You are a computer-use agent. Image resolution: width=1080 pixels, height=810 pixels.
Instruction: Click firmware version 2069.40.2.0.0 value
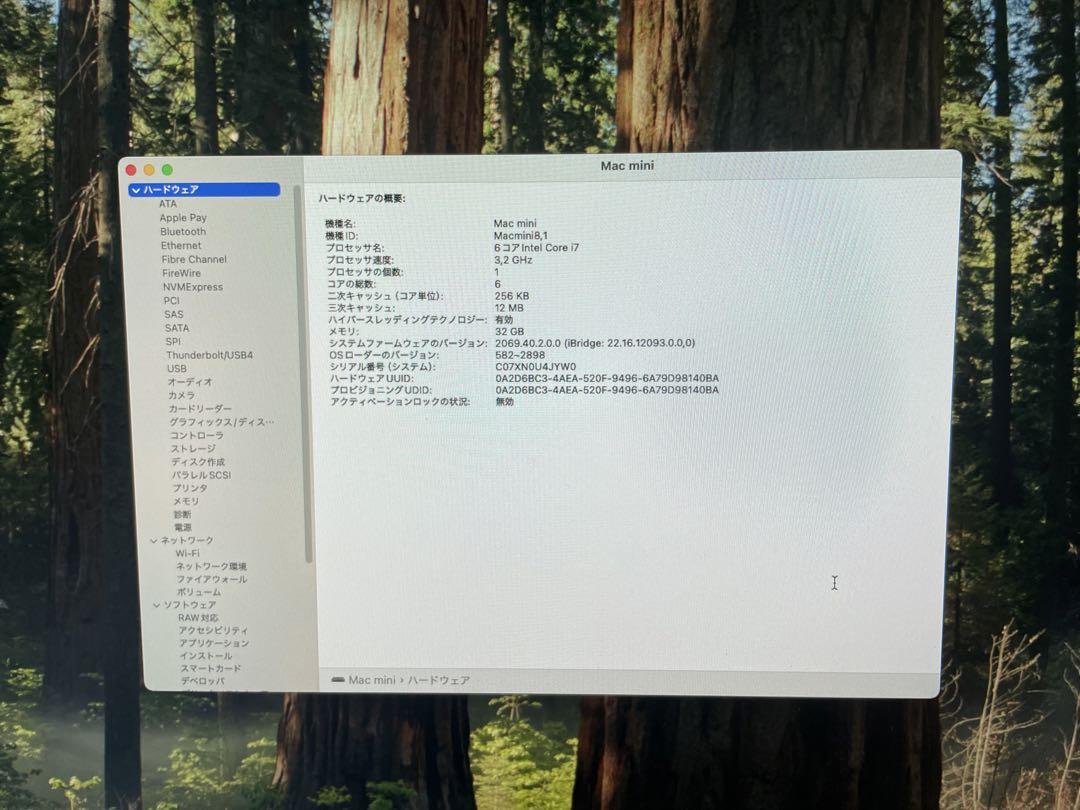pyautogui.click(x=595, y=343)
